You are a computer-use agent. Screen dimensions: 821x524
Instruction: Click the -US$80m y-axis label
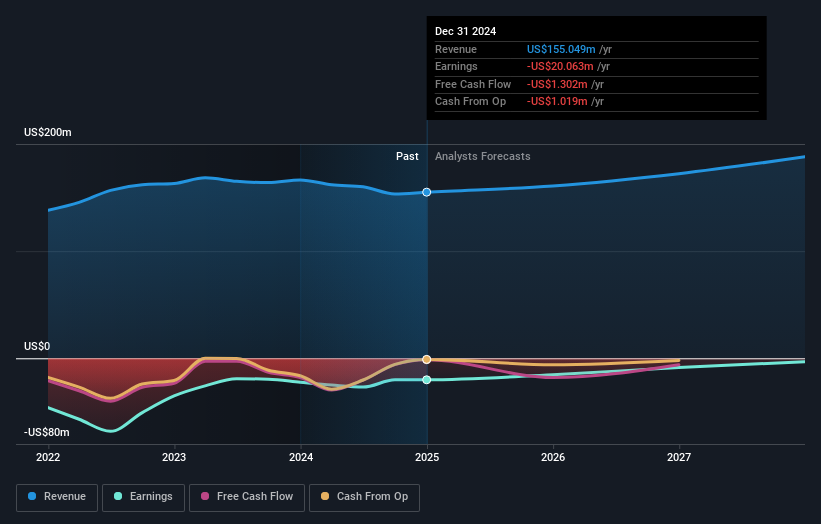pyautogui.click(x=47, y=432)
